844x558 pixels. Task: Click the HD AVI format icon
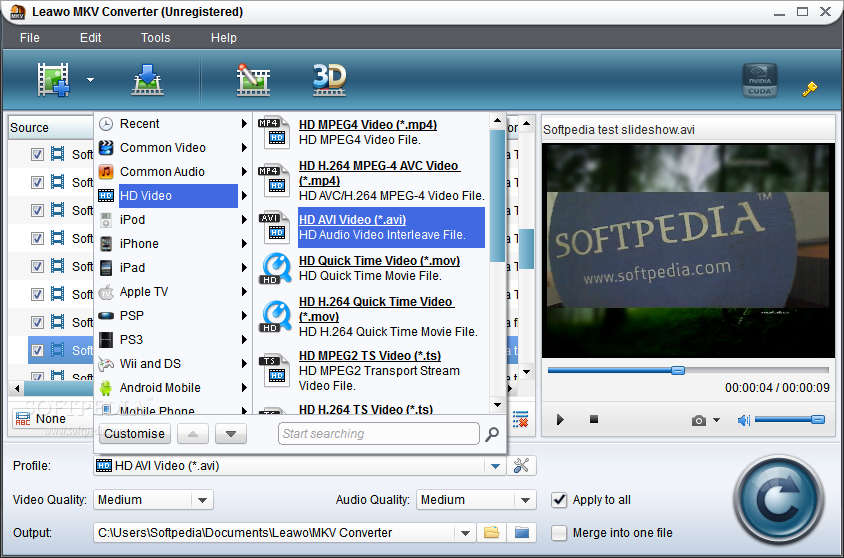pos(275,227)
